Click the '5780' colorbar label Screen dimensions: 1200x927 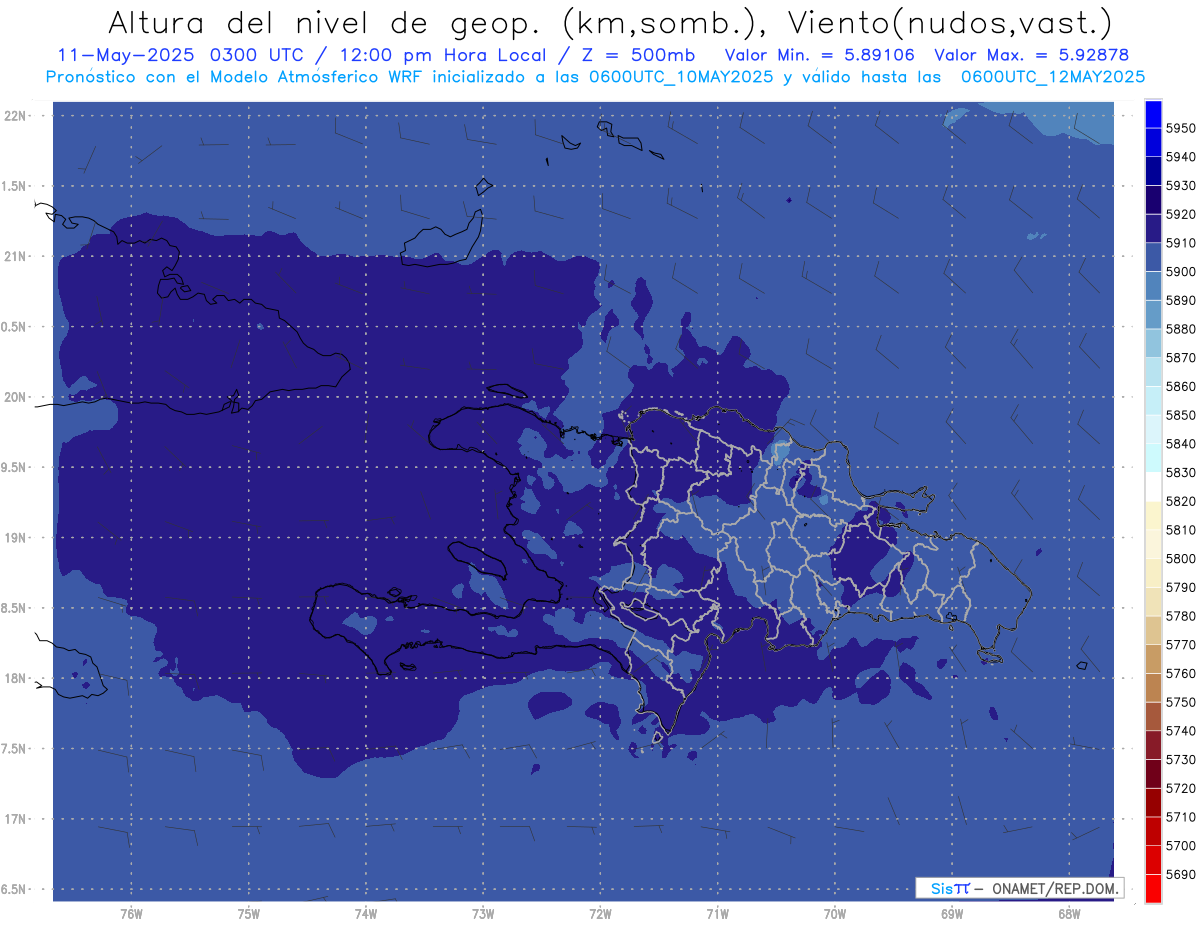[1180, 616]
